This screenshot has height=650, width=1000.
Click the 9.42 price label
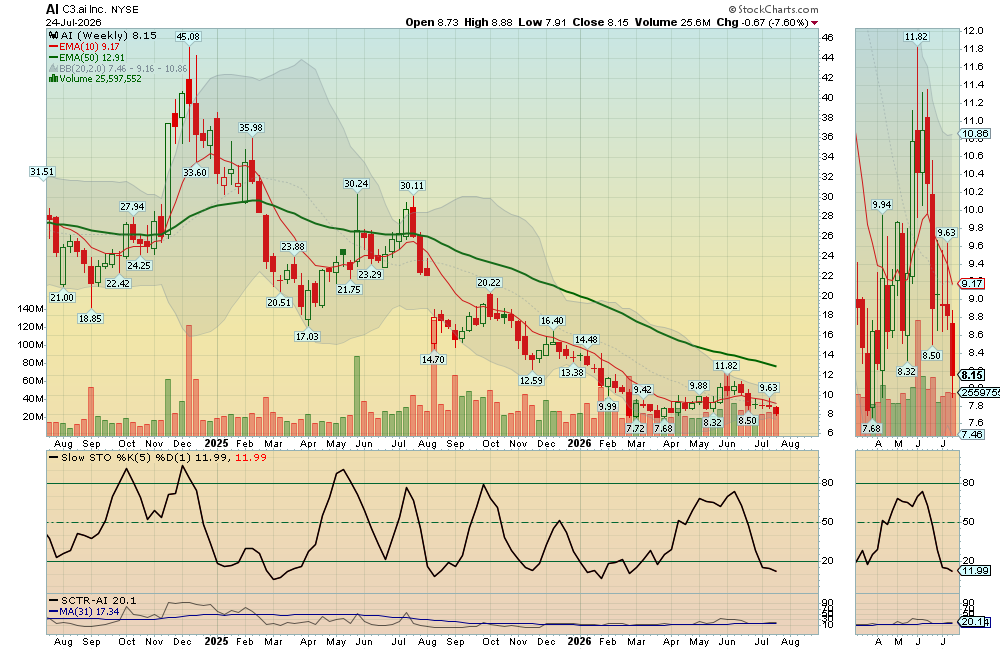pos(643,390)
